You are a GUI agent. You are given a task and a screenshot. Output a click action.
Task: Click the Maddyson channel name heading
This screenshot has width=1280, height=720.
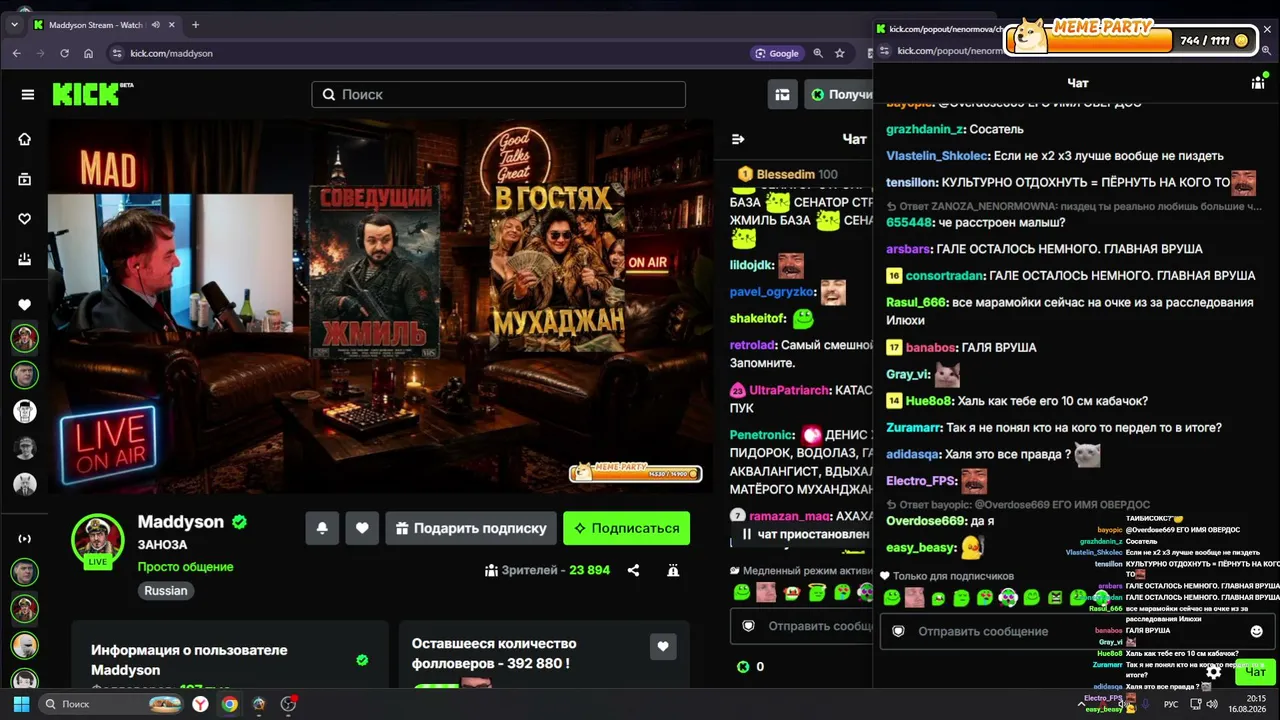coord(181,522)
